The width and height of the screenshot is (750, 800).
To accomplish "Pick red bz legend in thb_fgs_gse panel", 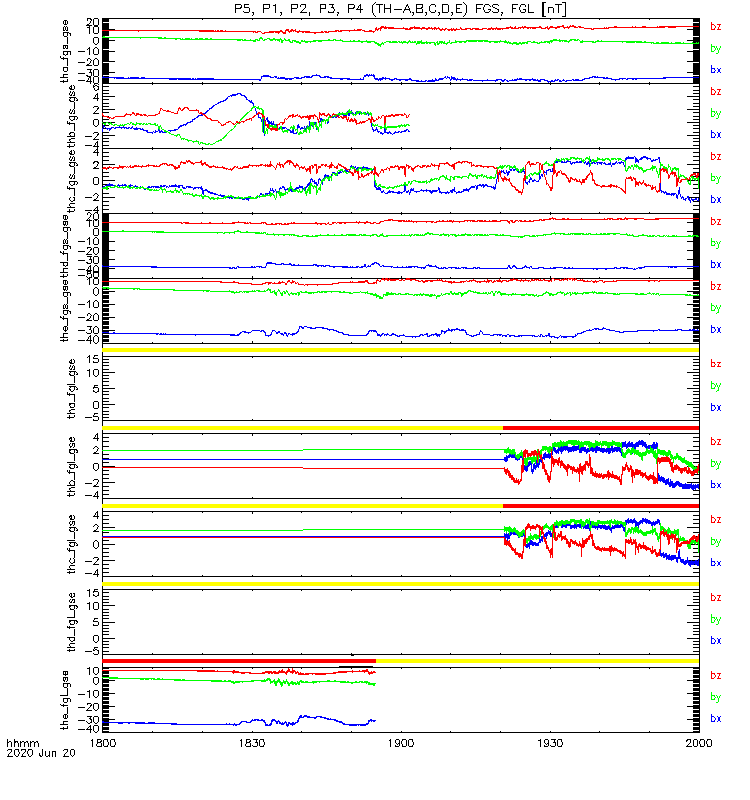I will pyautogui.click(x=716, y=91).
